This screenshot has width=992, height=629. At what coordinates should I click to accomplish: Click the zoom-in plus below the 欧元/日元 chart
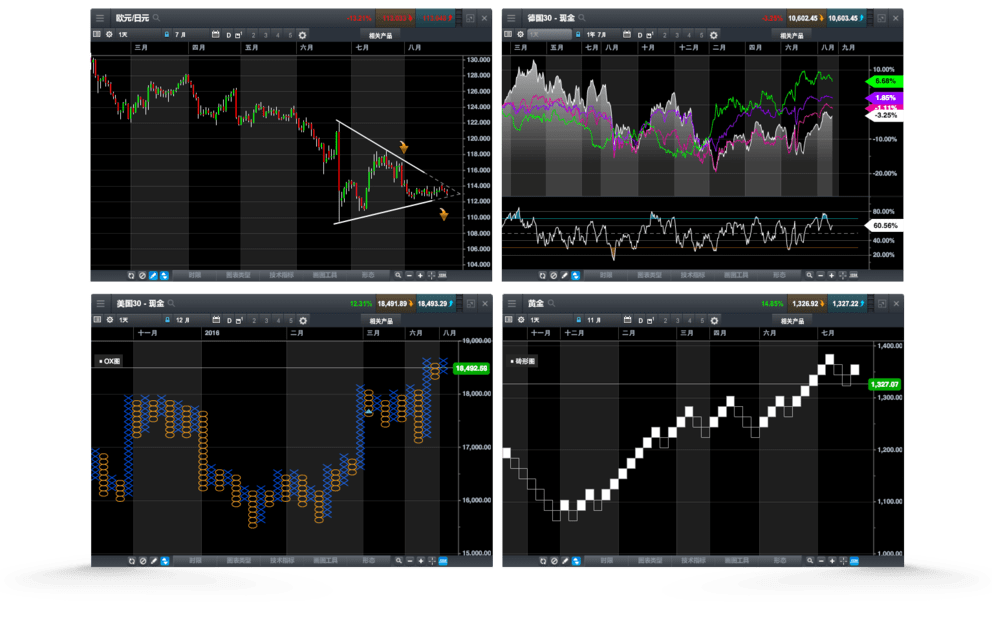click(420, 275)
